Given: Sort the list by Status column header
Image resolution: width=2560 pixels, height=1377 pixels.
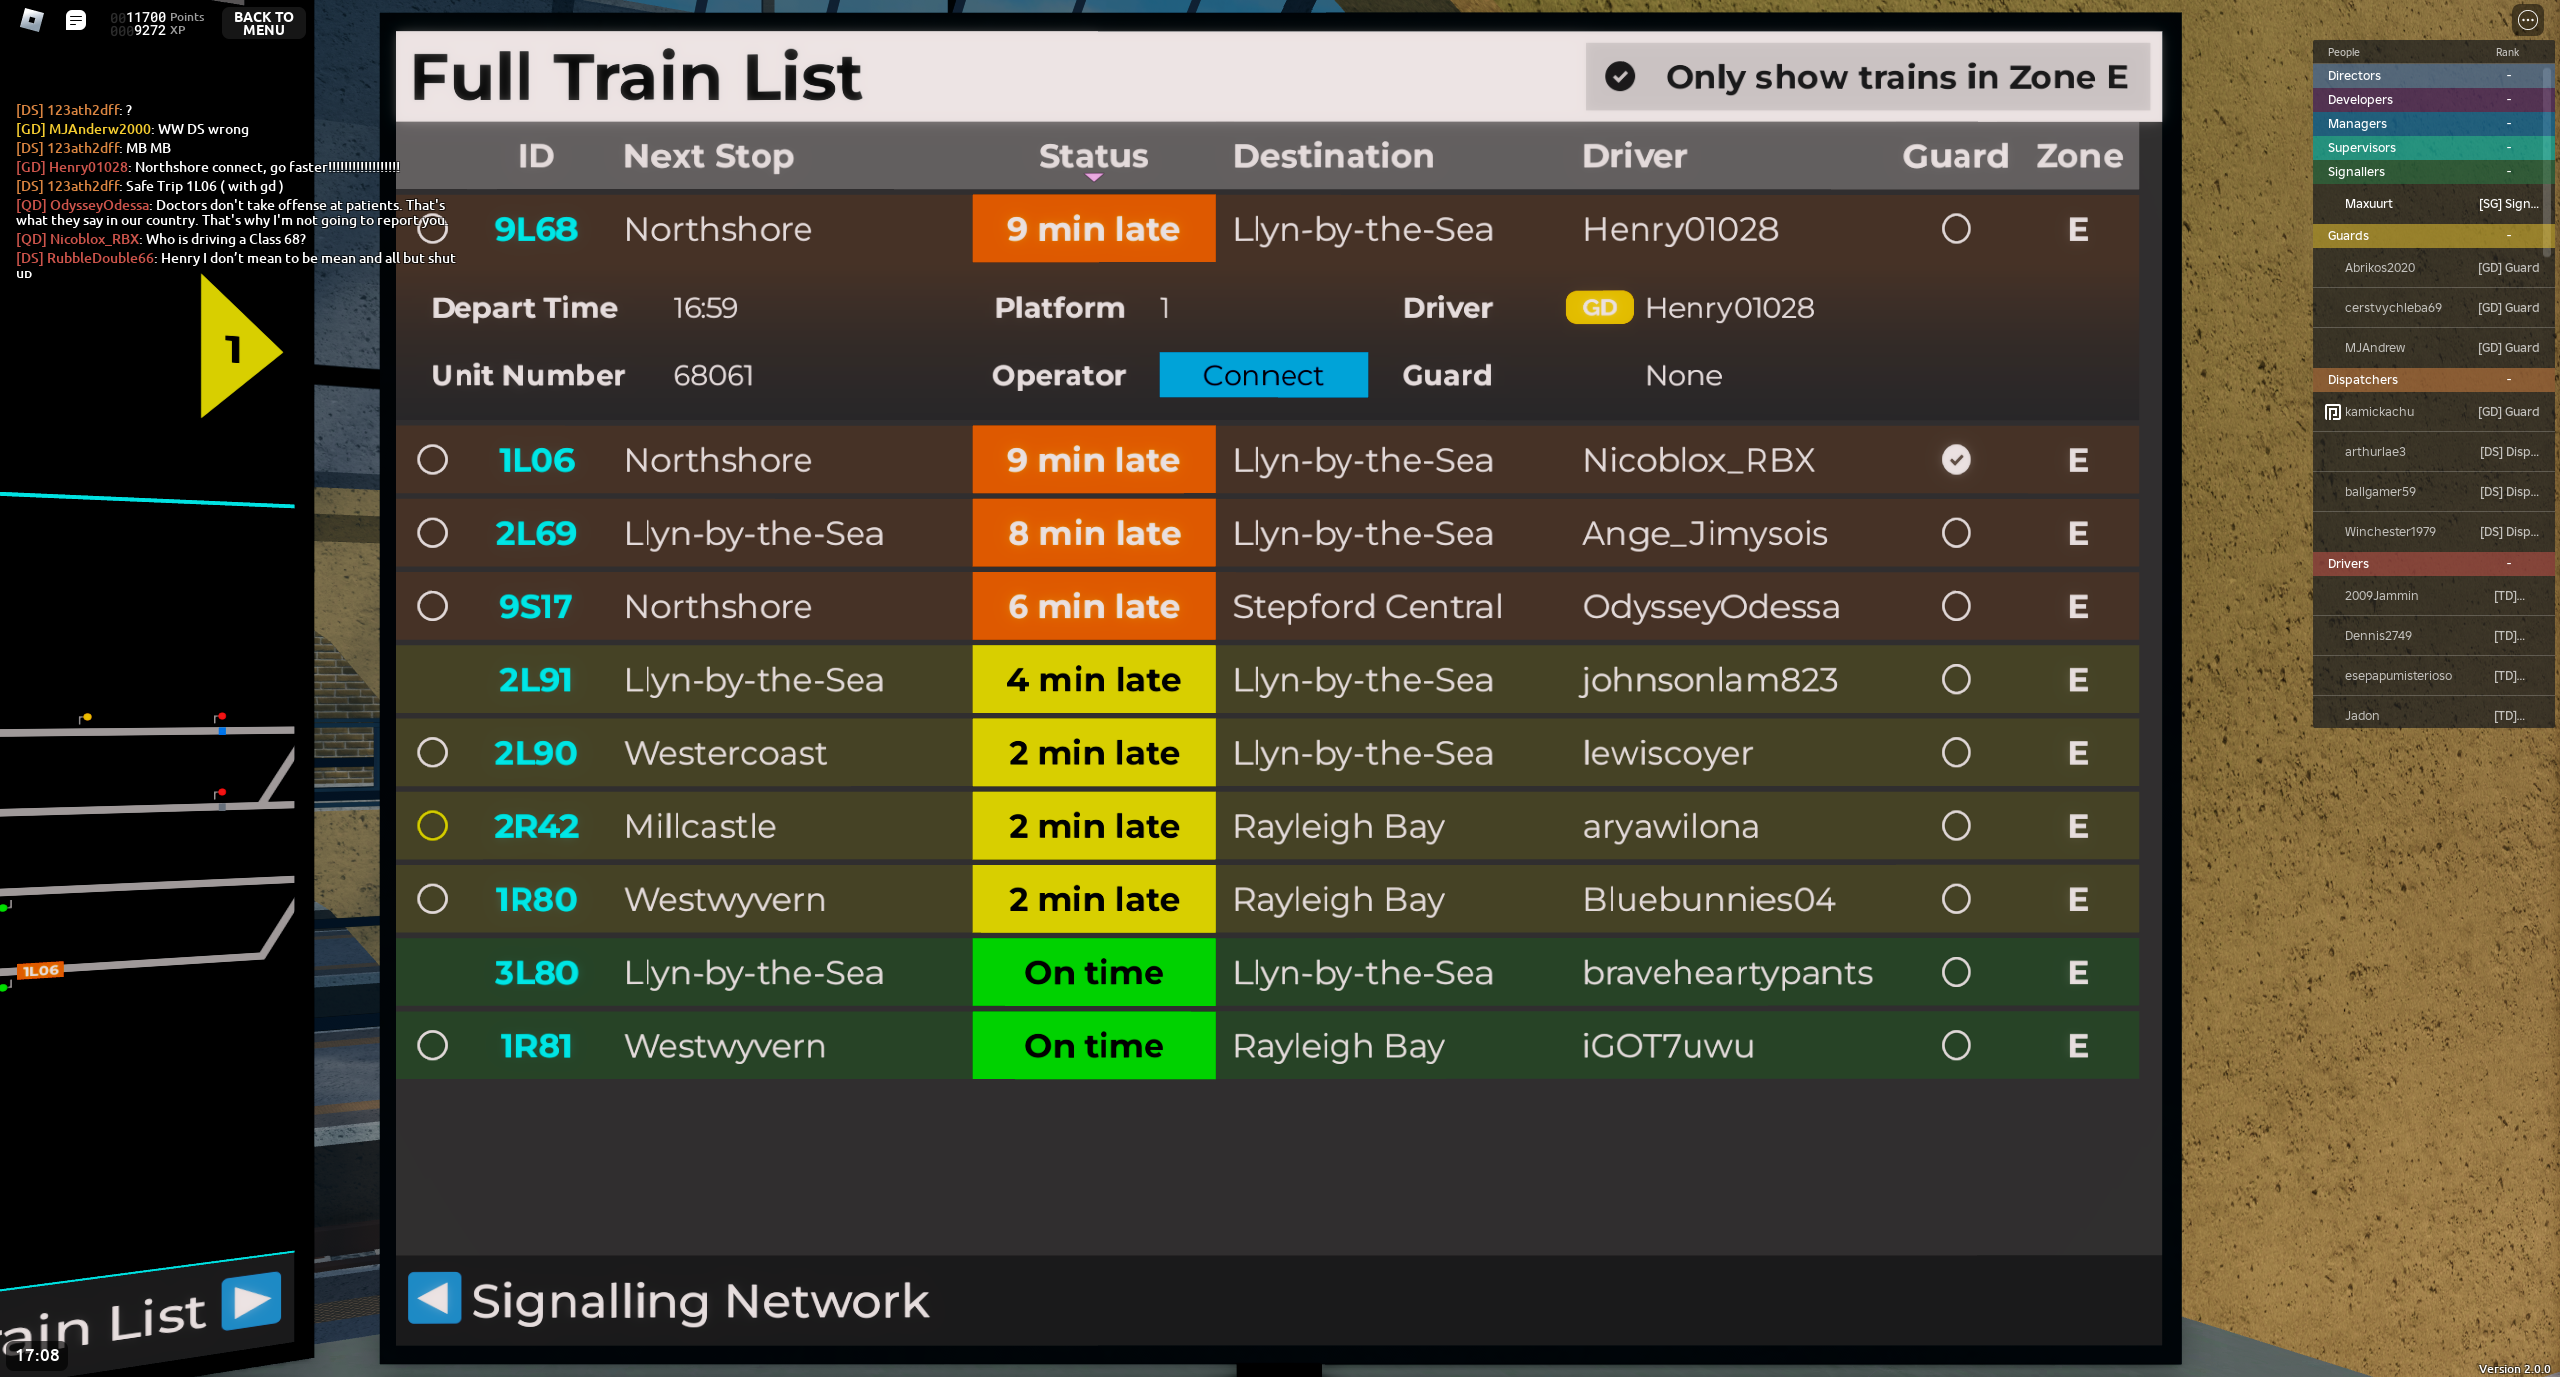Looking at the screenshot, I should 1093,156.
